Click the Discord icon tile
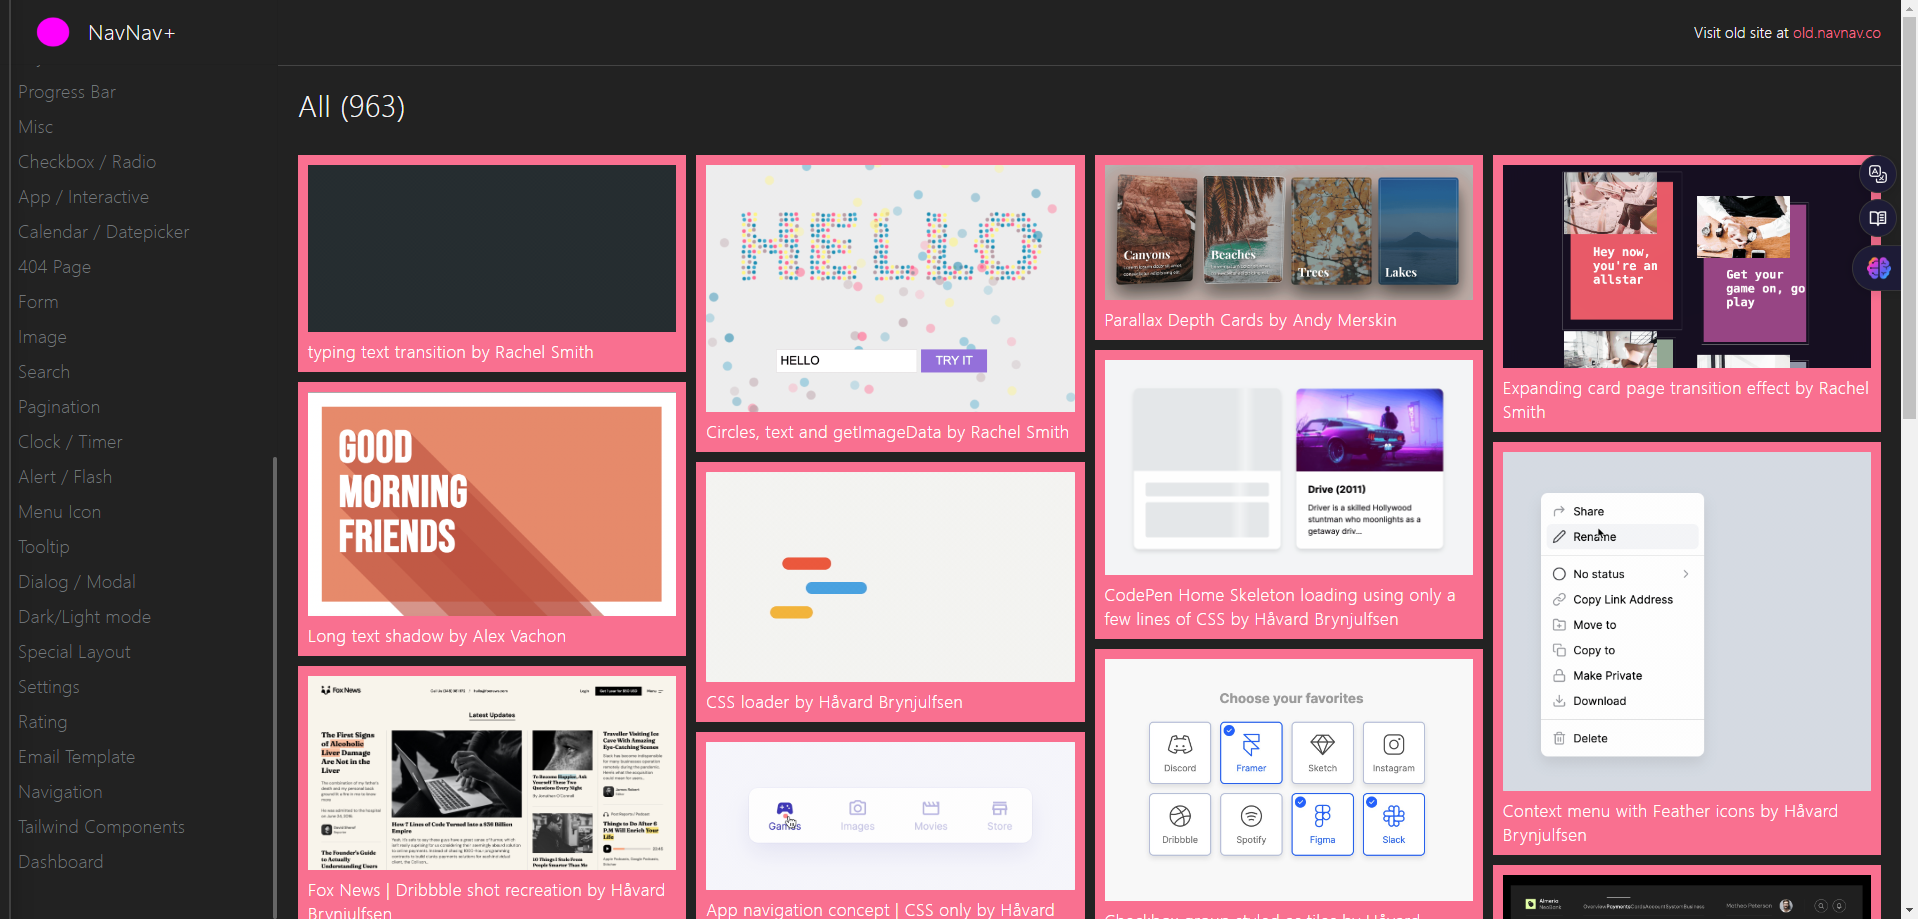 click(1179, 752)
